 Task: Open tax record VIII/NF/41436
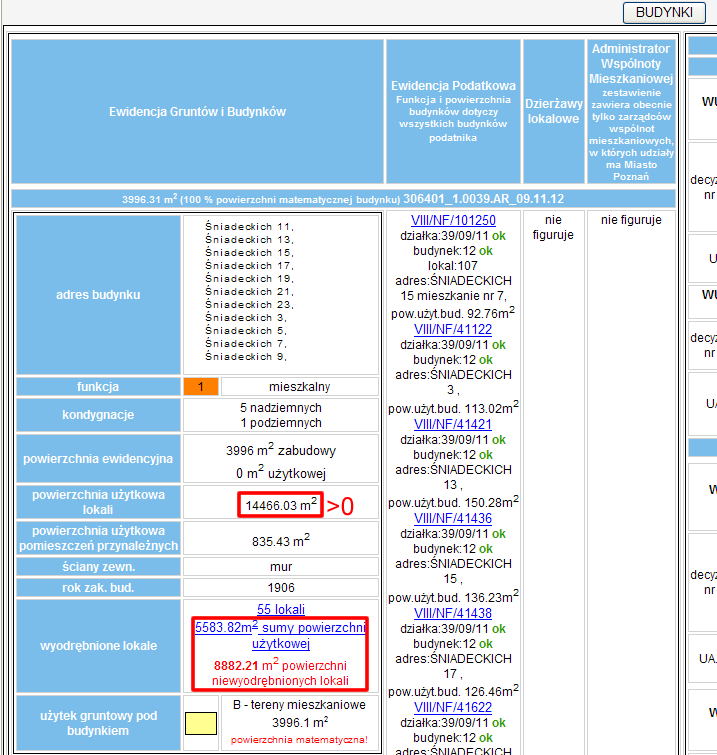pyautogui.click(x=453, y=518)
